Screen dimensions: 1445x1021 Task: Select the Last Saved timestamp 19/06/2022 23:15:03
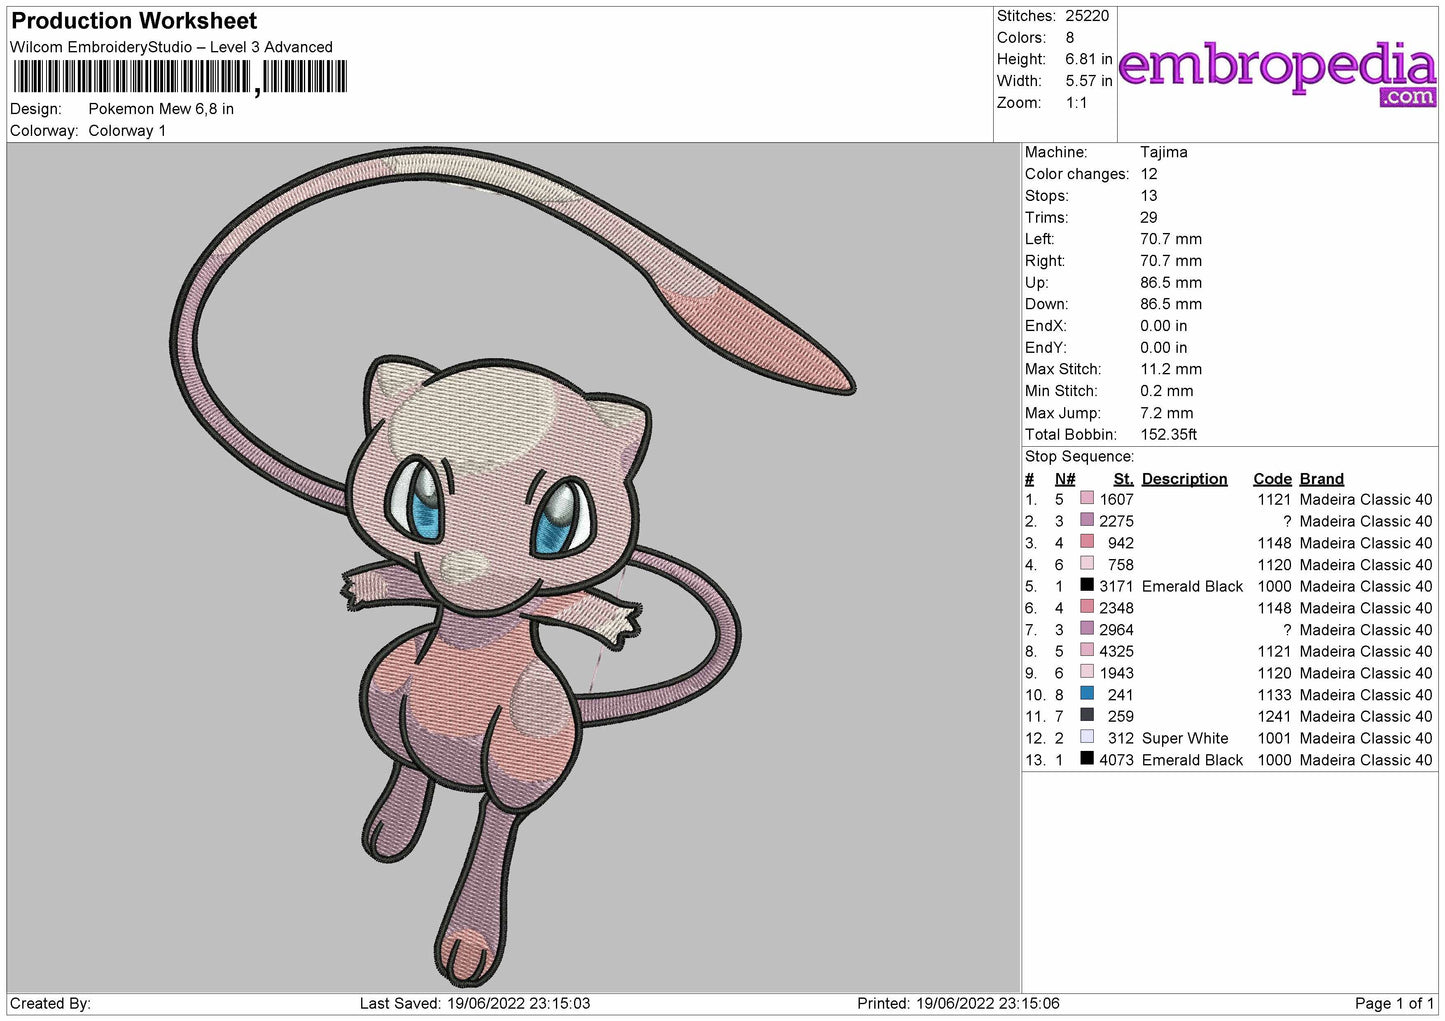[x=518, y=1003]
